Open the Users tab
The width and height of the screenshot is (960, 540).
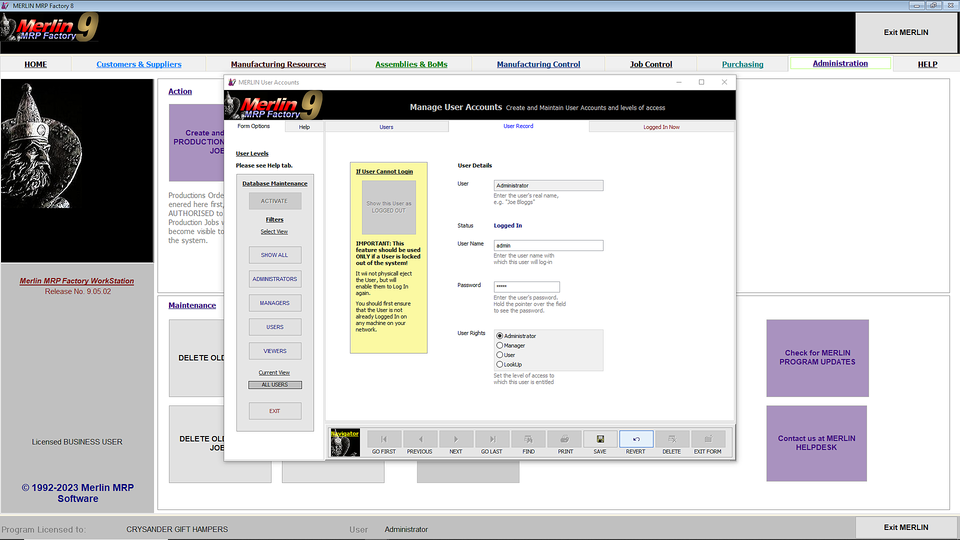pyautogui.click(x=386, y=127)
